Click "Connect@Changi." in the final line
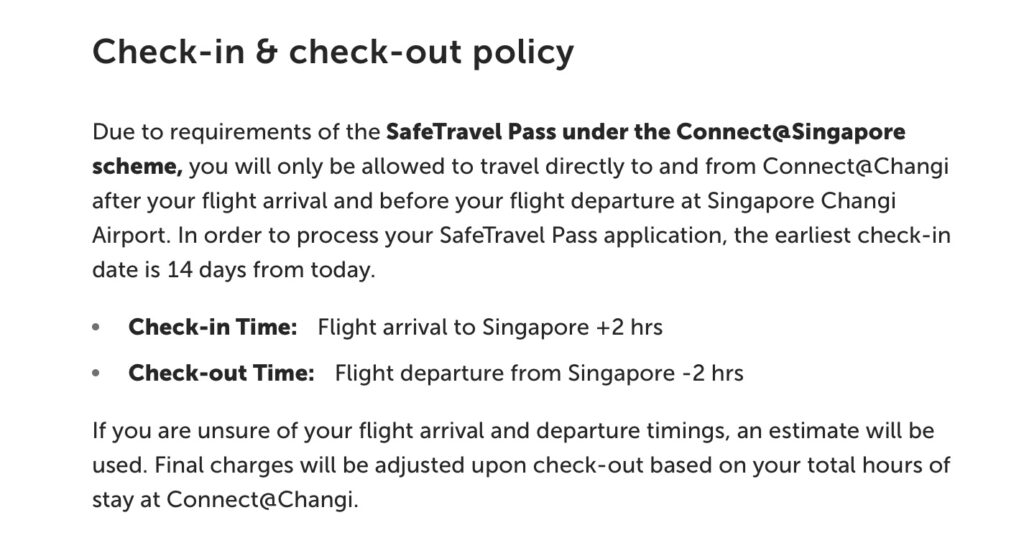 click(x=263, y=500)
